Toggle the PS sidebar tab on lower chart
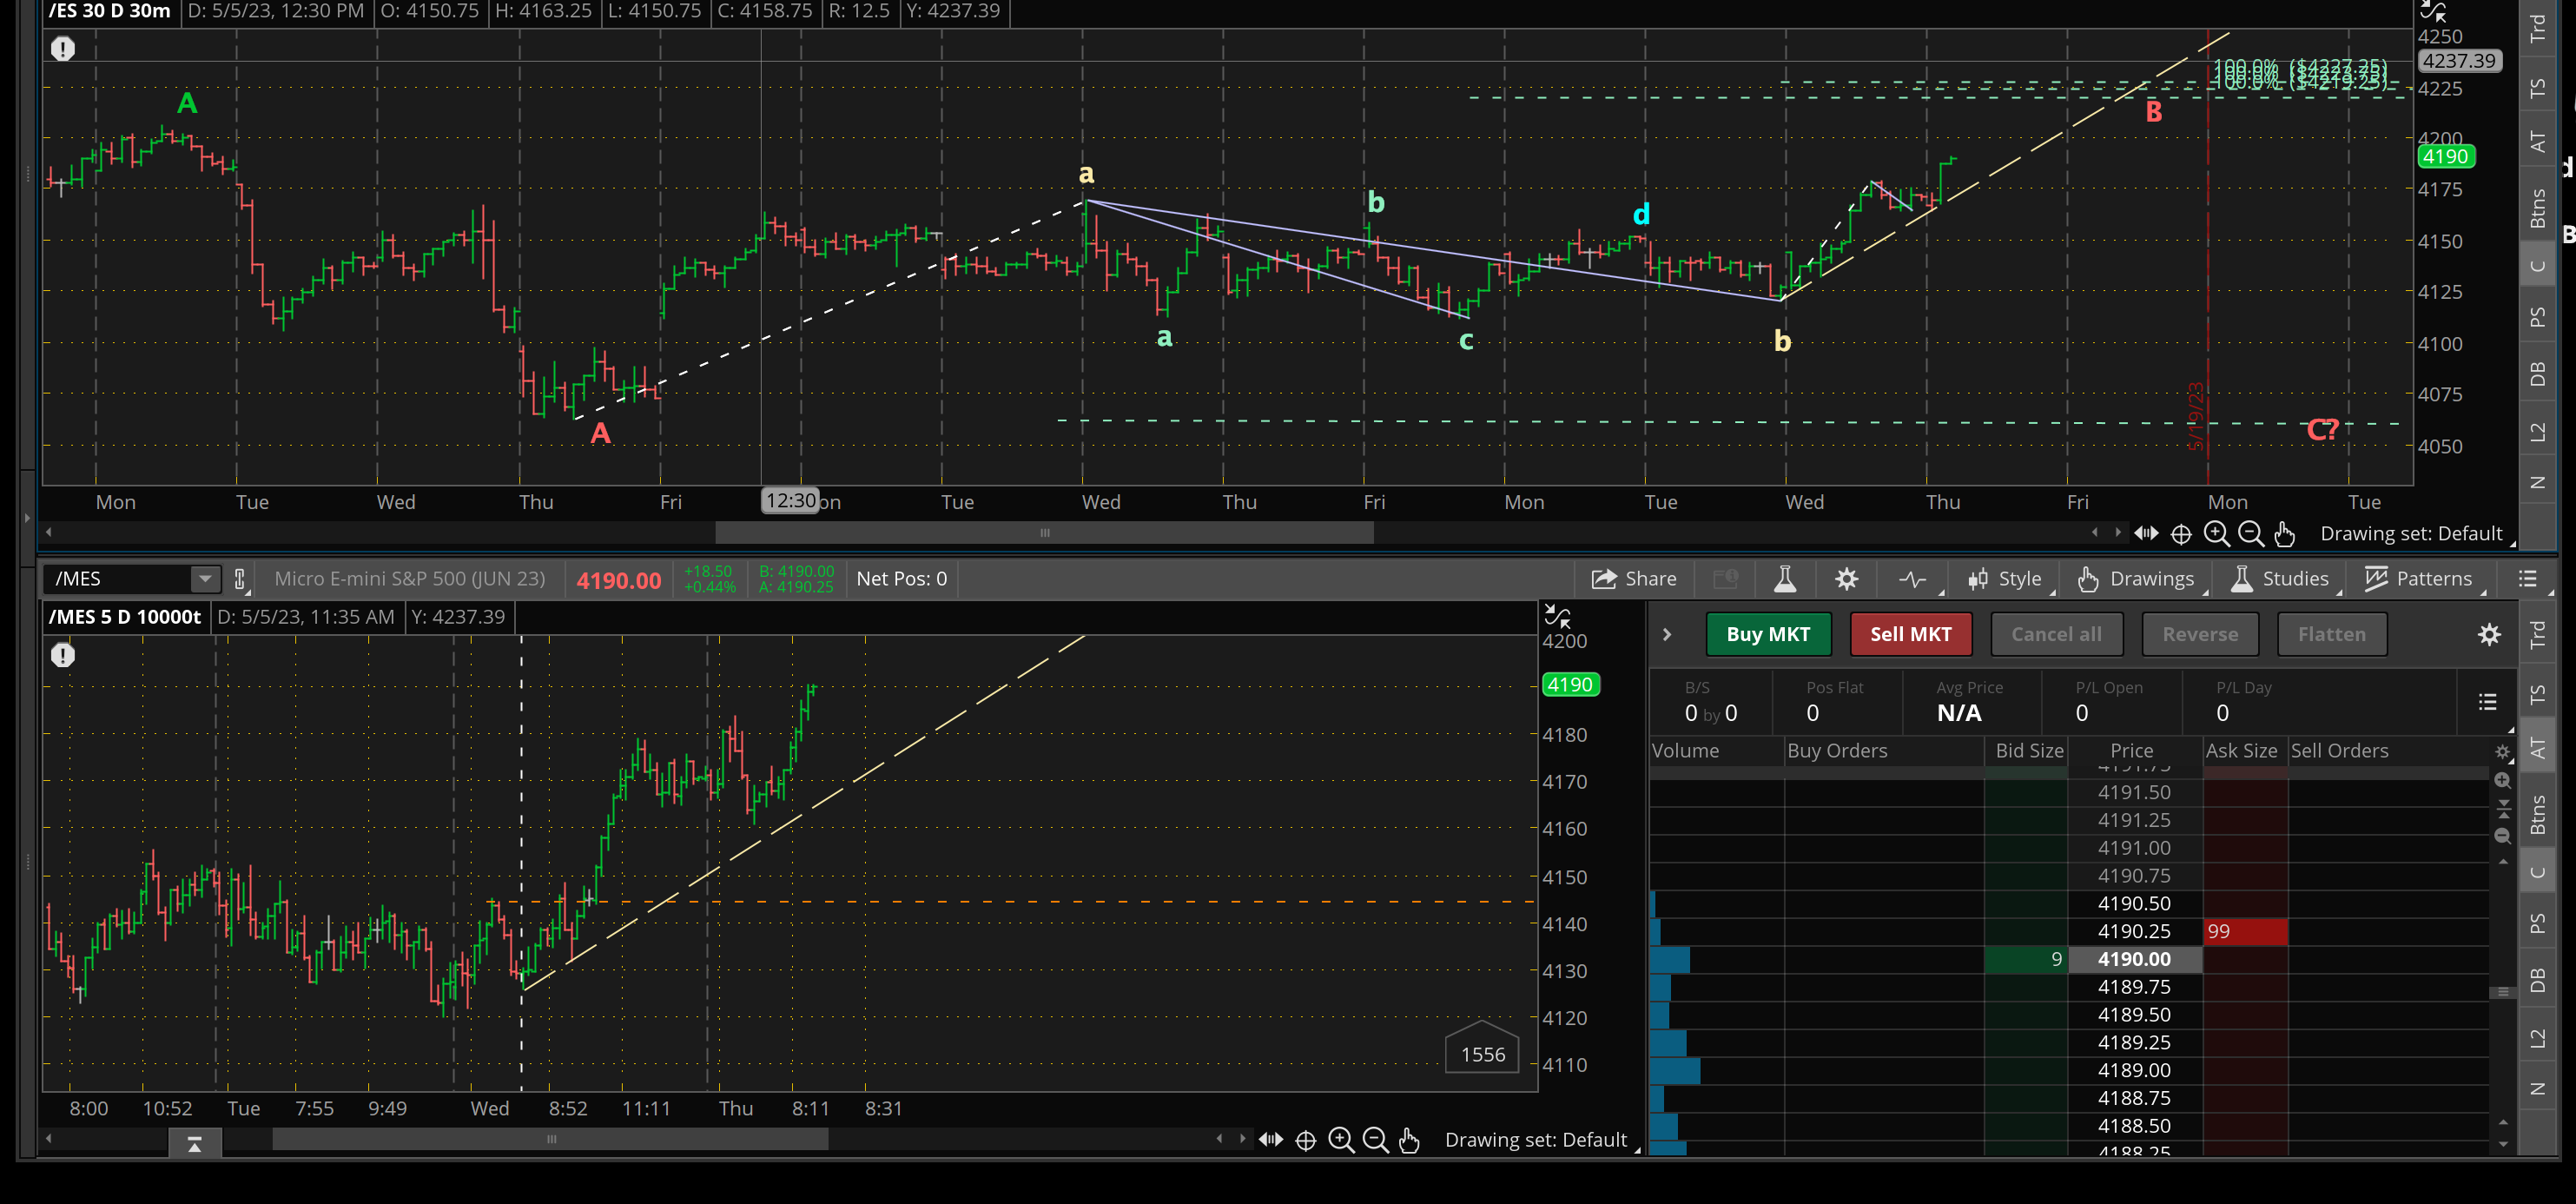Image resolution: width=2576 pixels, height=1204 pixels. [x=2538, y=923]
